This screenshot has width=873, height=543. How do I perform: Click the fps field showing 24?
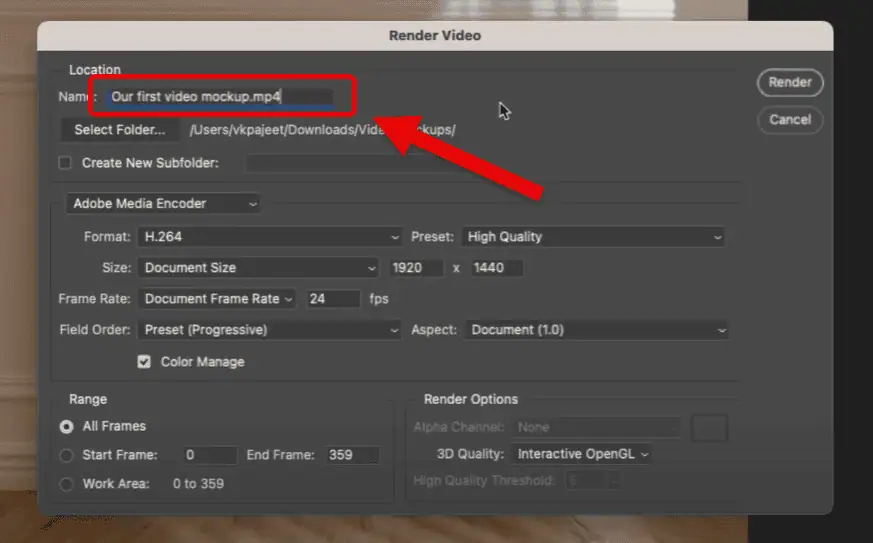pos(333,299)
